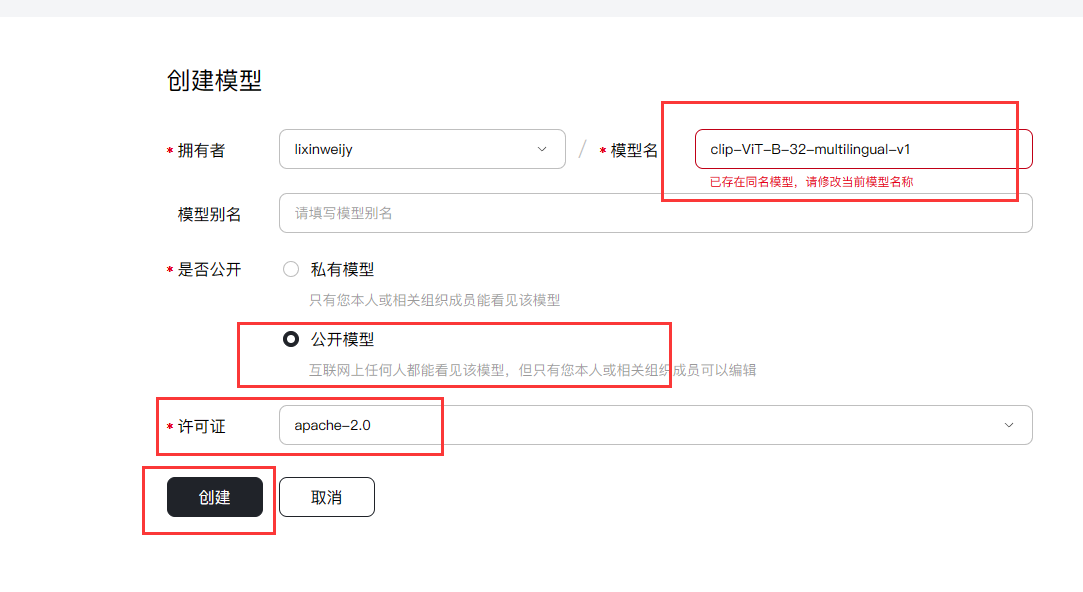Click the private model description text

435,300
